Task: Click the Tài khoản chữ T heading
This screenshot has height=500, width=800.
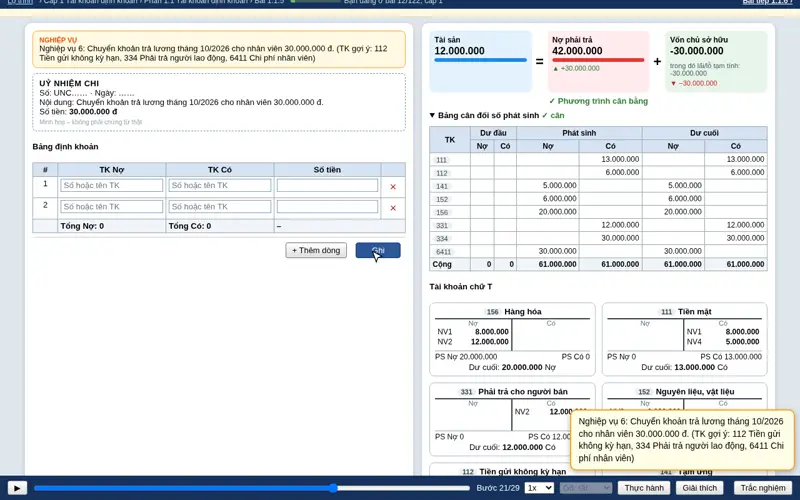Action: click(x=461, y=287)
